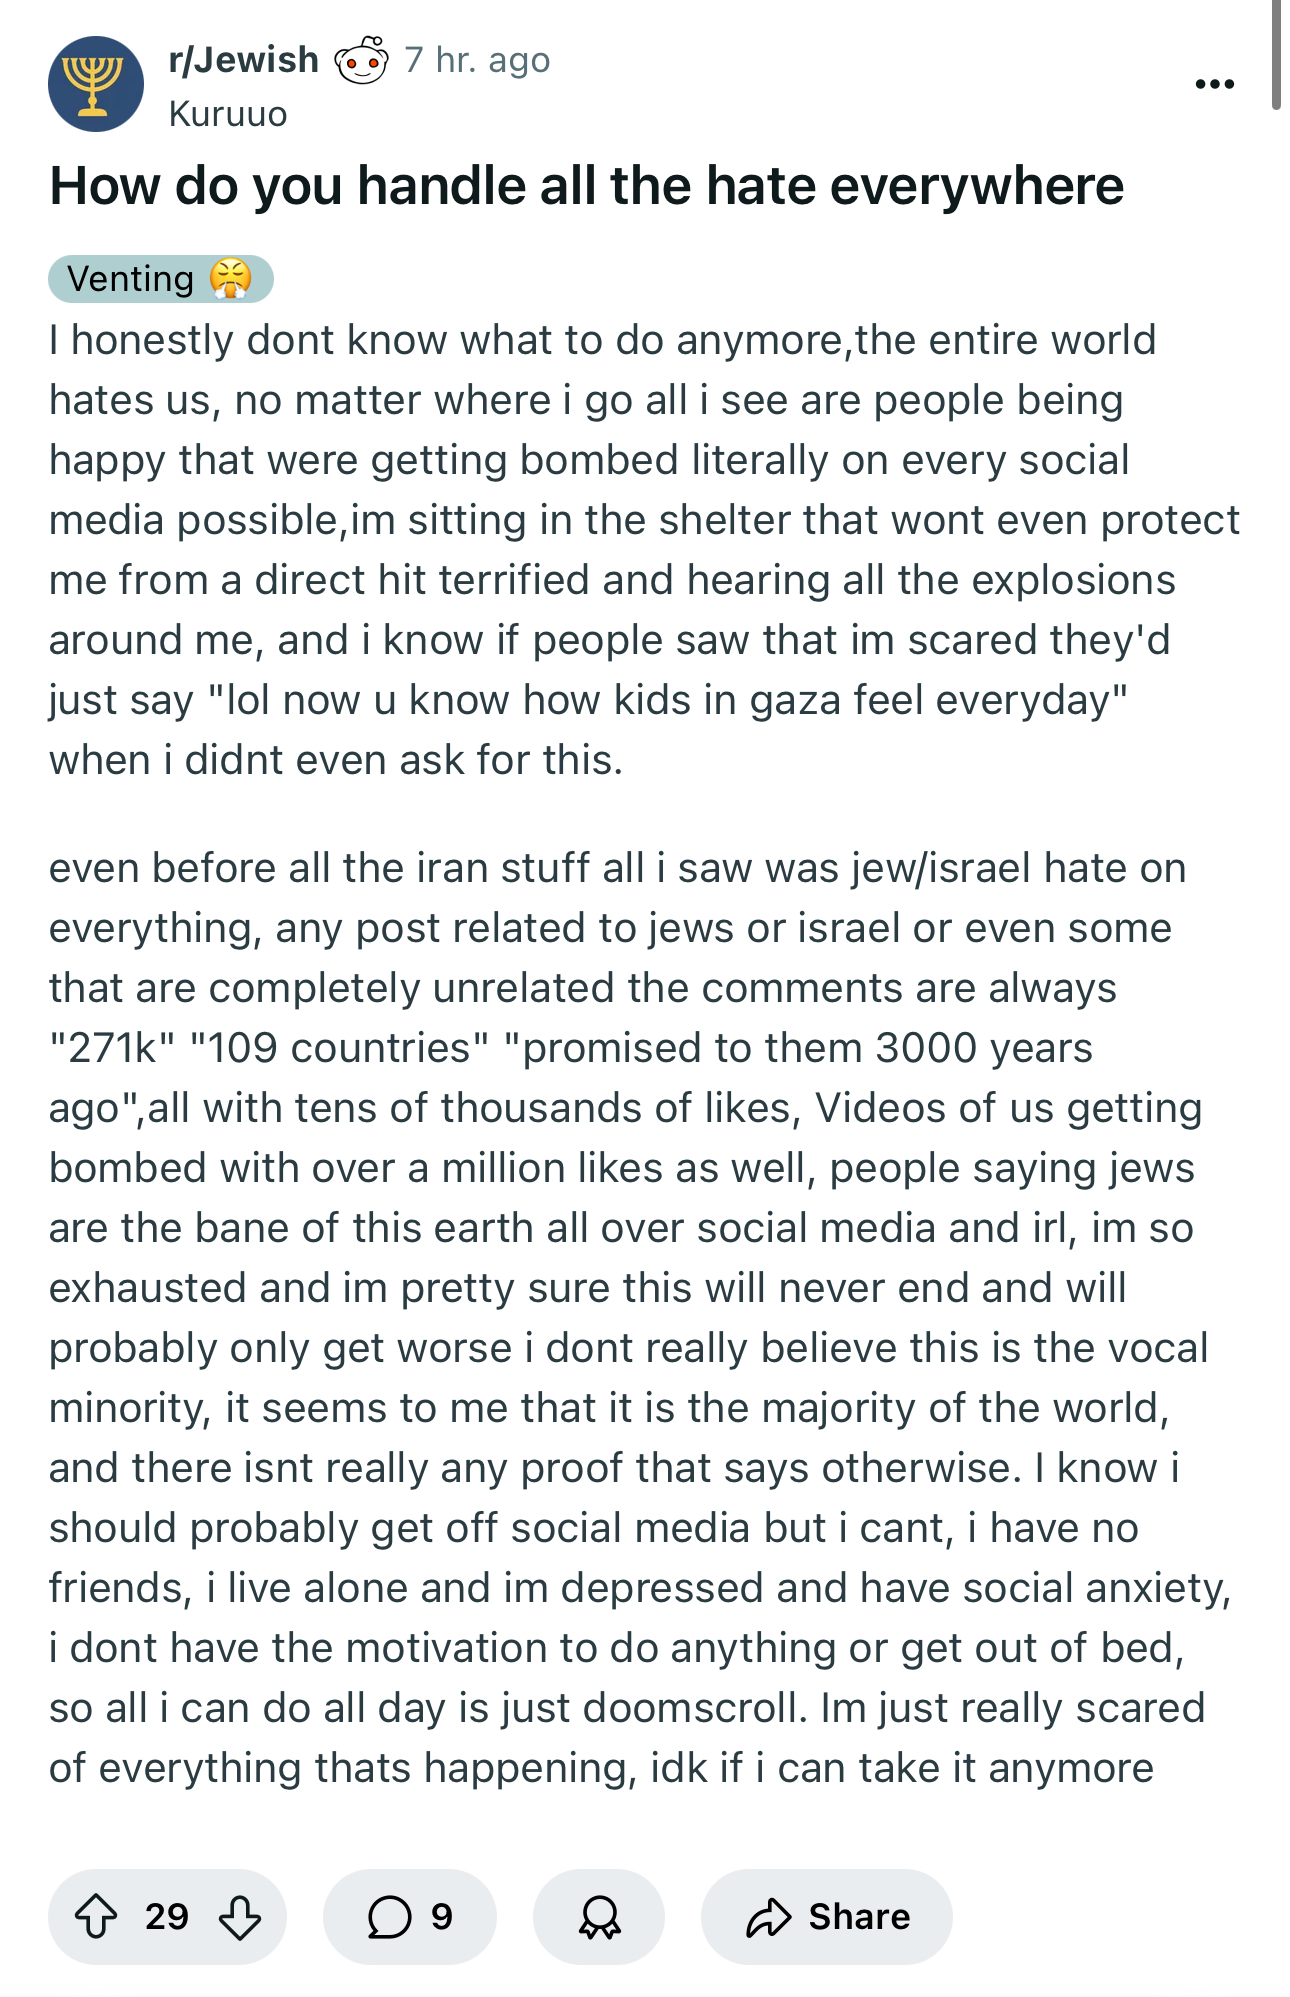The height and width of the screenshot is (1997, 1290).
Task: Click the '7 hr. ago' timestamp
Action: 477,60
